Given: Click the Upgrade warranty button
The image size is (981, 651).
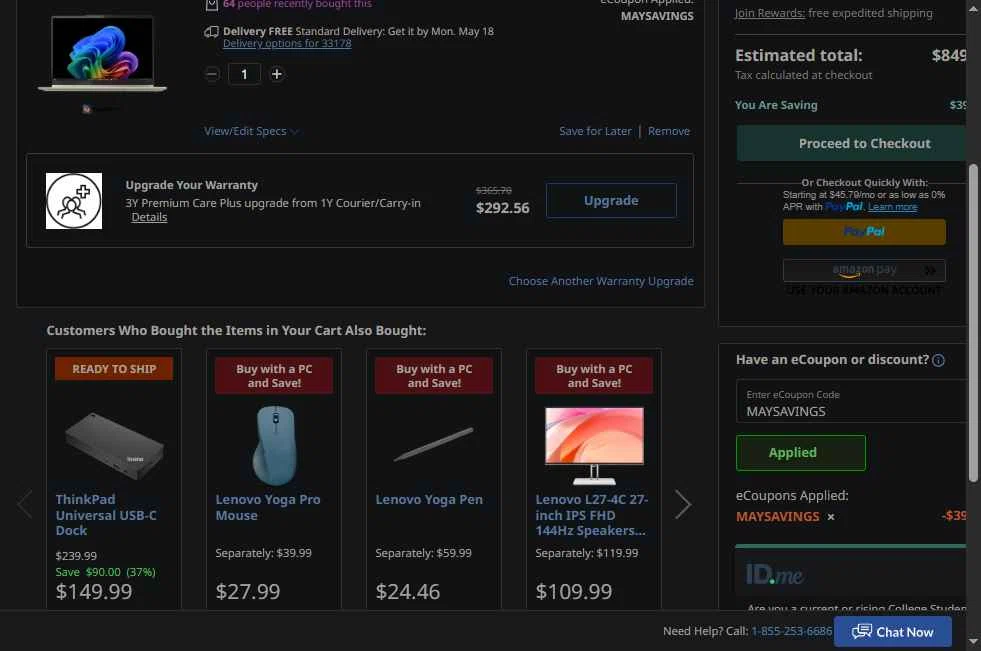Looking at the screenshot, I should pos(611,200).
